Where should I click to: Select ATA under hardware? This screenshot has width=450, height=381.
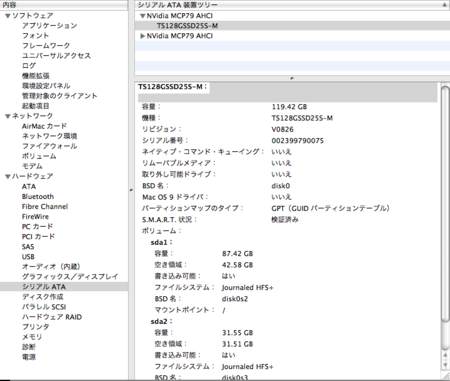point(29,186)
